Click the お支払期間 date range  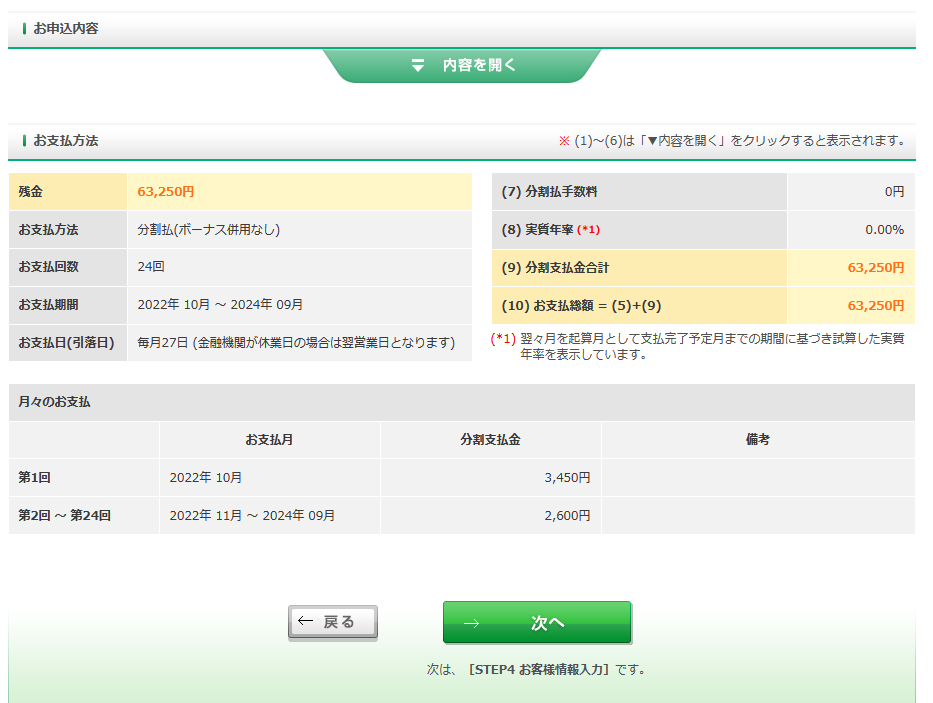(x=220, y=305)
